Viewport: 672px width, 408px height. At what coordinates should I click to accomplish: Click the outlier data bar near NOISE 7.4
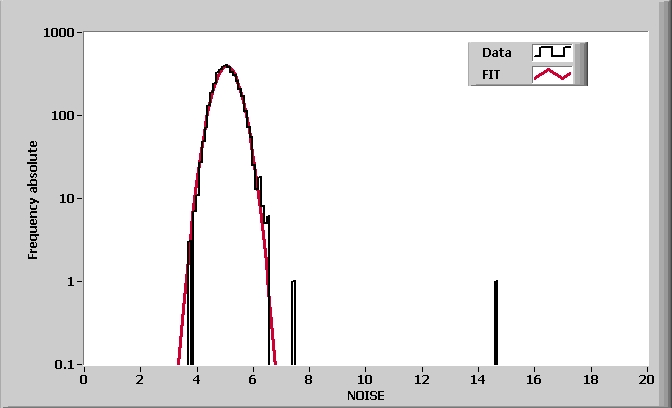tap(293, 322)
